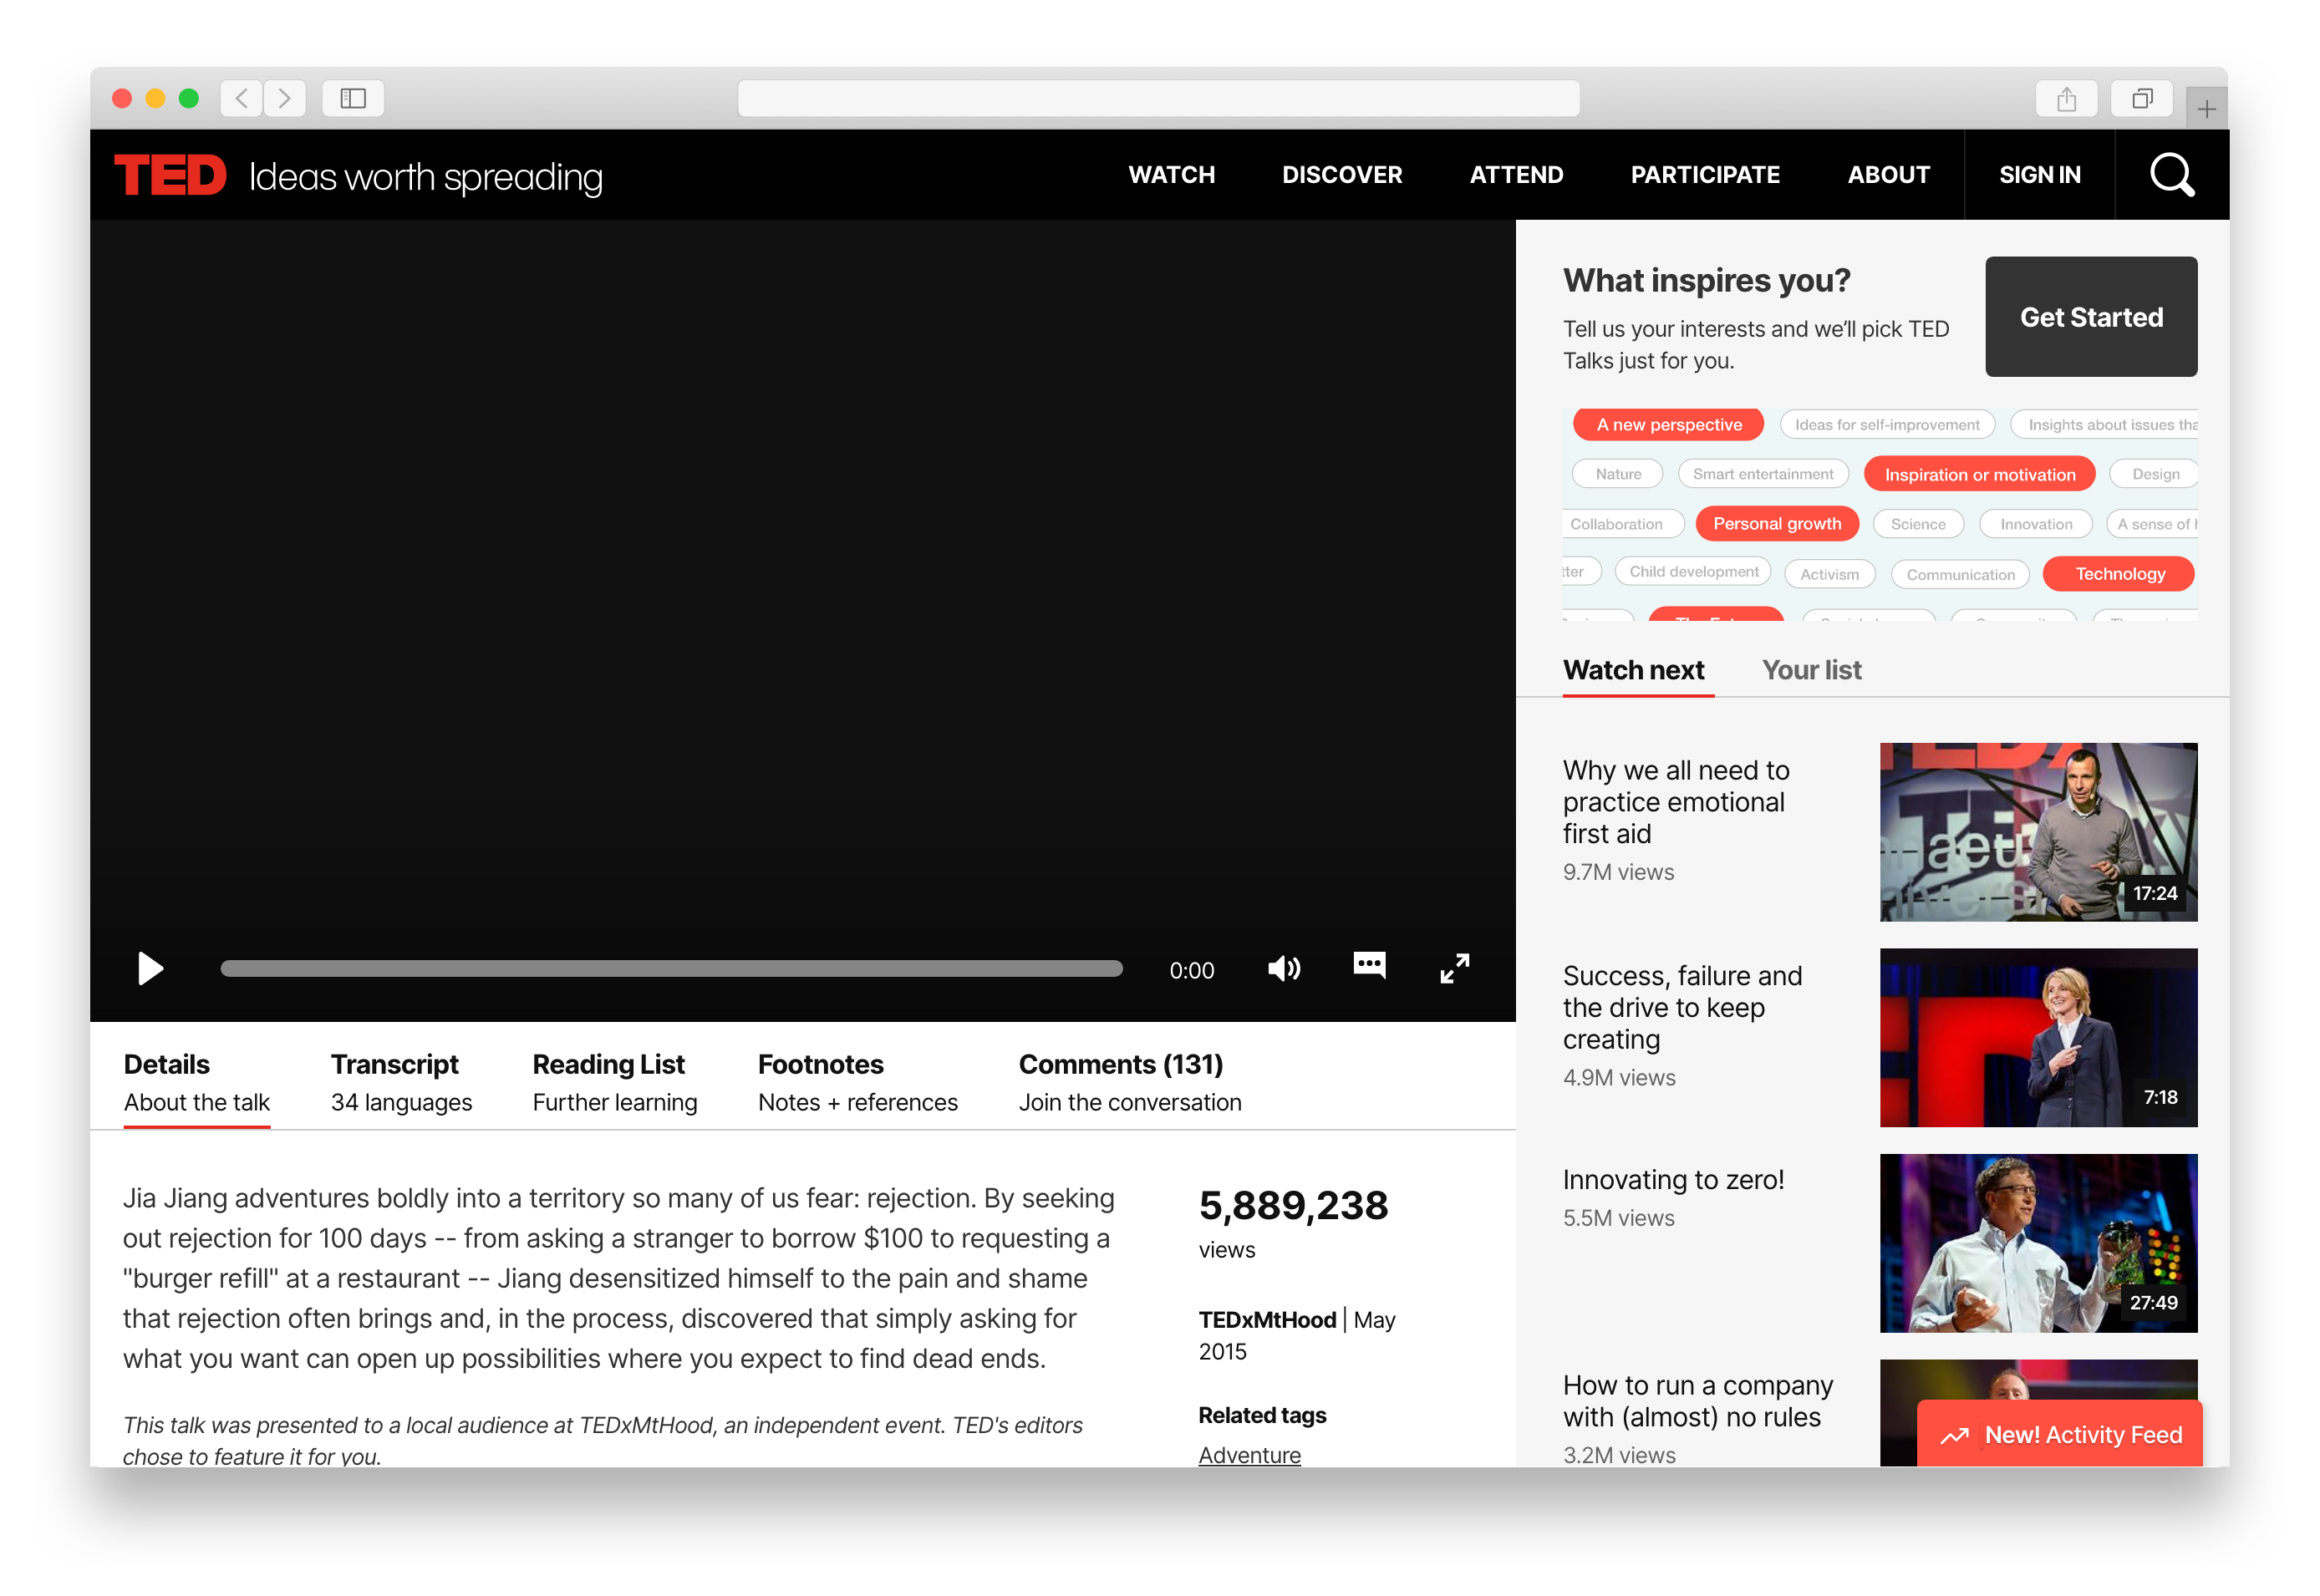The height and width of the screenshot is (1596, 2320).
Task: Open the Reading List tab
Action: (x=614, y=1082)
